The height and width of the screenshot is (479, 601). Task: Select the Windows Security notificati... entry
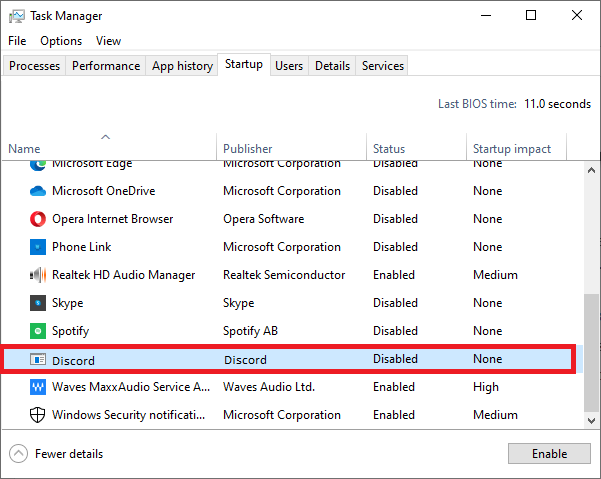point(129,415)
